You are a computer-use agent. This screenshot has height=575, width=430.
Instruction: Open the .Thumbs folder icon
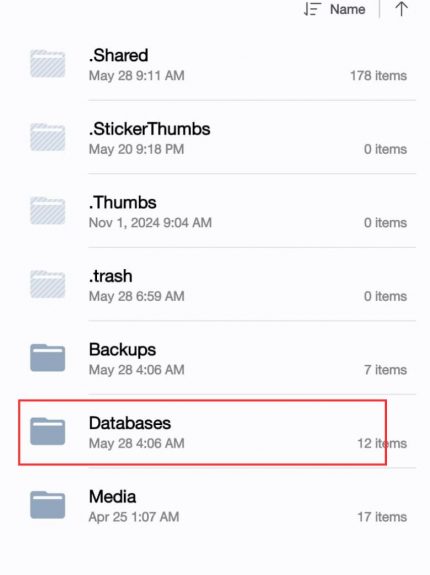point(48,210)
